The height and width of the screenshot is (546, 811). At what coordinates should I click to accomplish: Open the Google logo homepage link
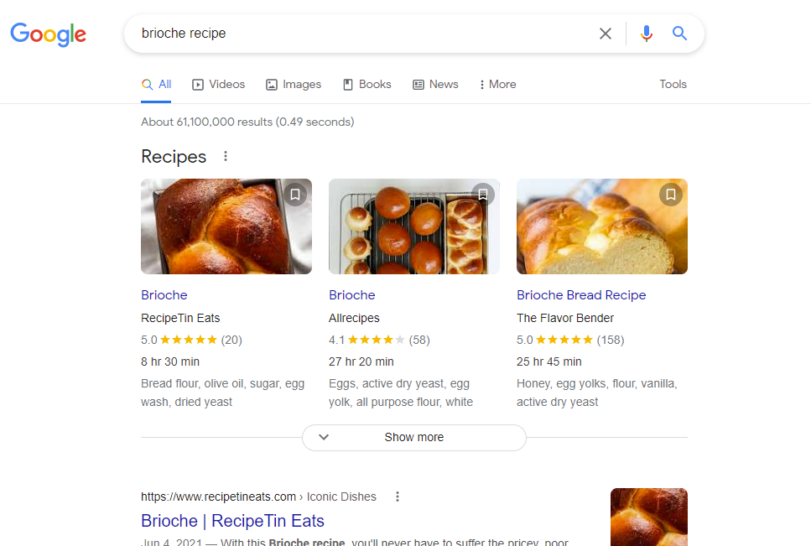[x=49, y=34]
